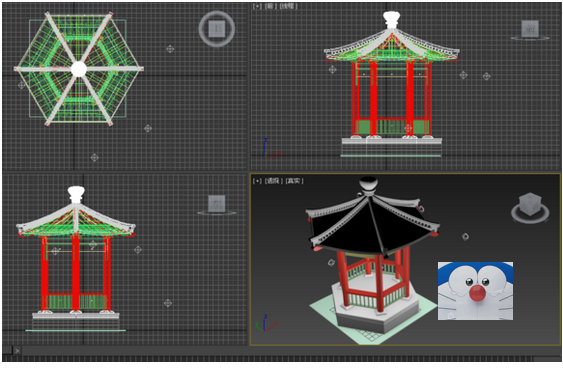Open the 线框 shading menu in front viewport
563x370 pixels.
(288, 6)
